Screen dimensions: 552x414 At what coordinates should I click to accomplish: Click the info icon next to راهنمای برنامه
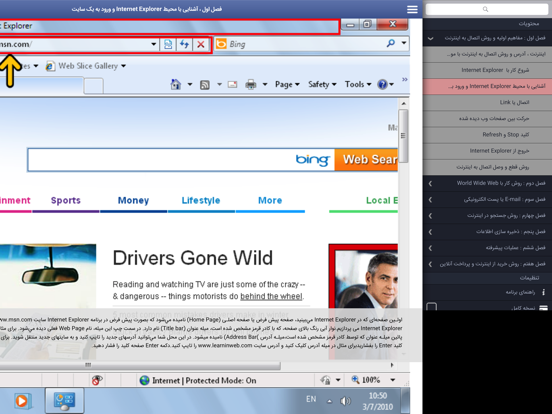pos(543,292)
